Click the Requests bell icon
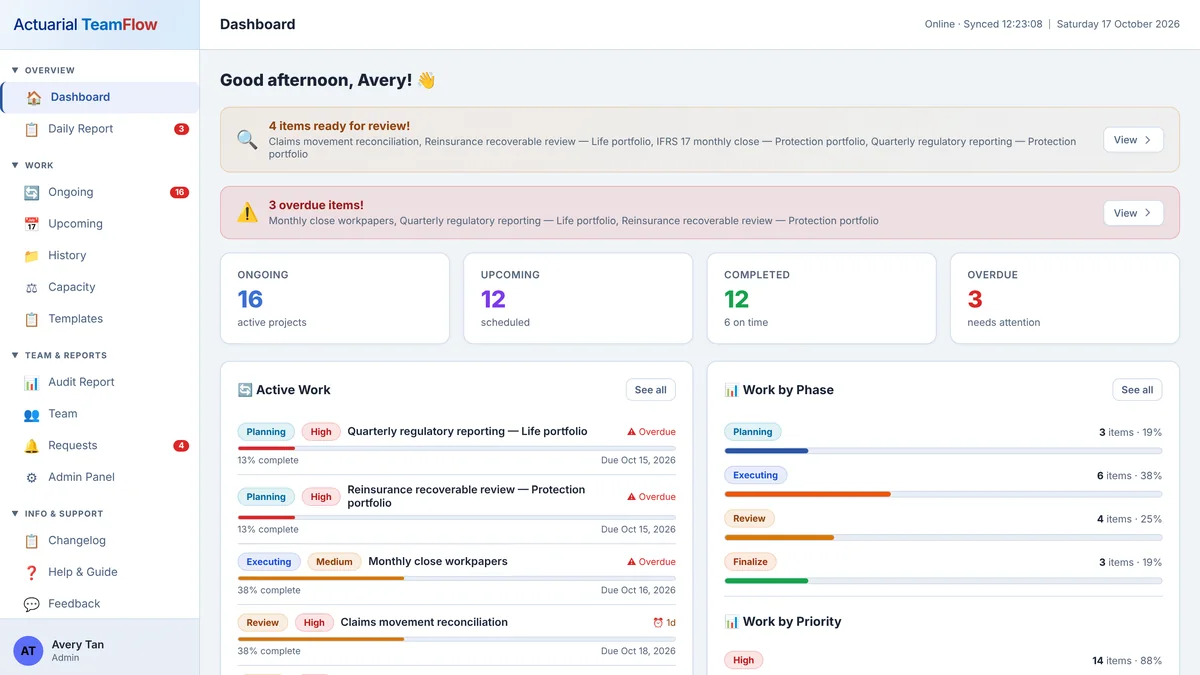This screenshot has height=675, width=1200. [x=32, y=446]
